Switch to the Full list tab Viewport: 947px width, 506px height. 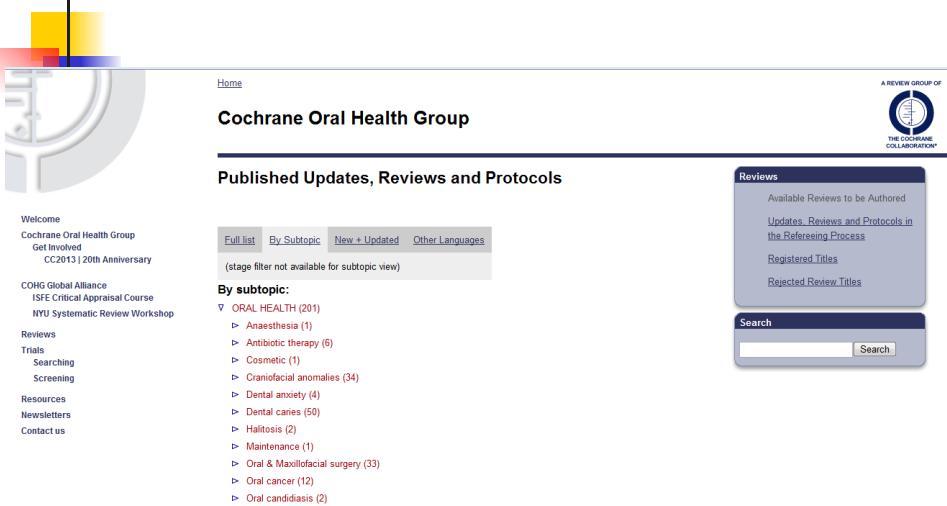240,240
